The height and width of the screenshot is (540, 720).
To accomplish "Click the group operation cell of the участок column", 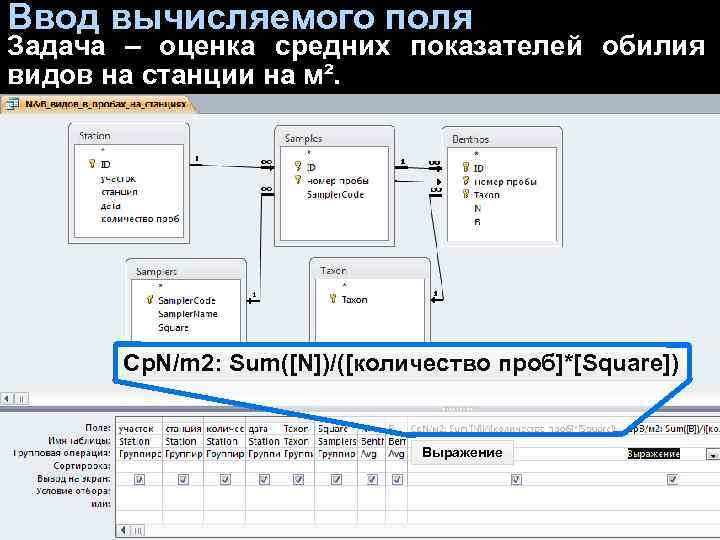I will tap(139, 454).
